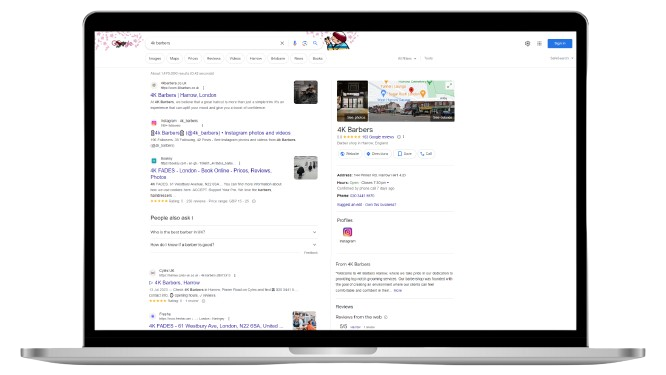Click the Directions button in knowledge panel
Image resolution: width=666 pixels, height=375 pixels.
click(x=377, y=154)
